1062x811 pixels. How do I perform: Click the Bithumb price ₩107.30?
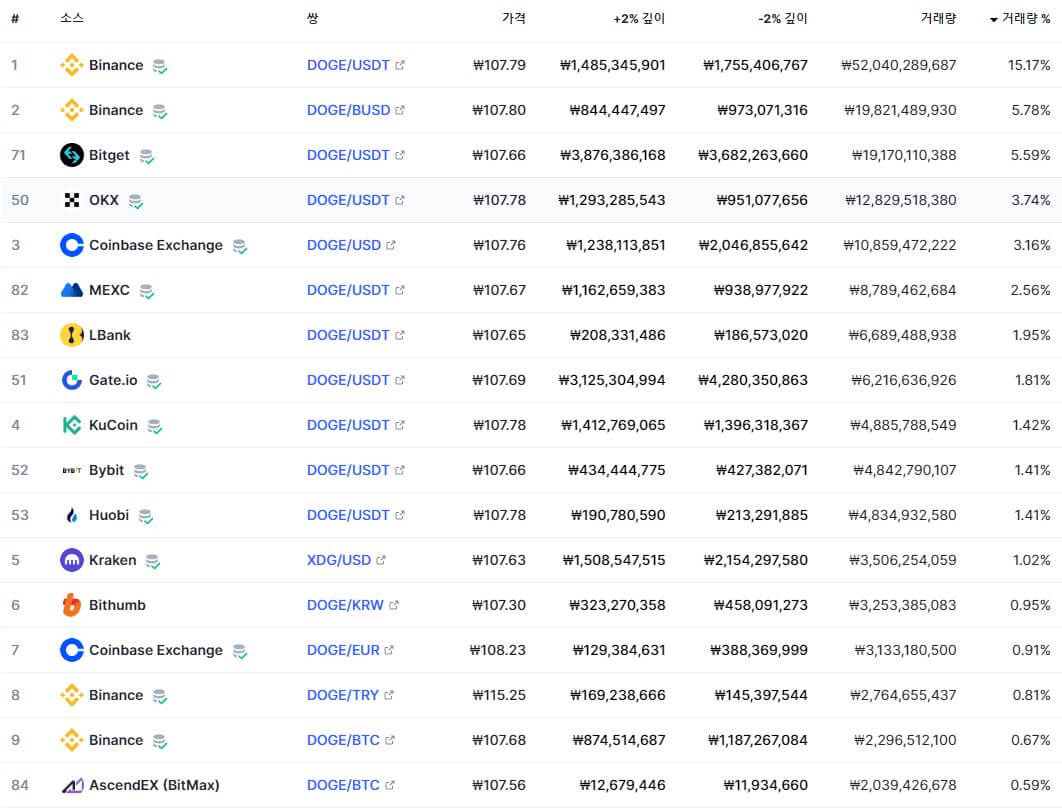(x=498, y=605)
